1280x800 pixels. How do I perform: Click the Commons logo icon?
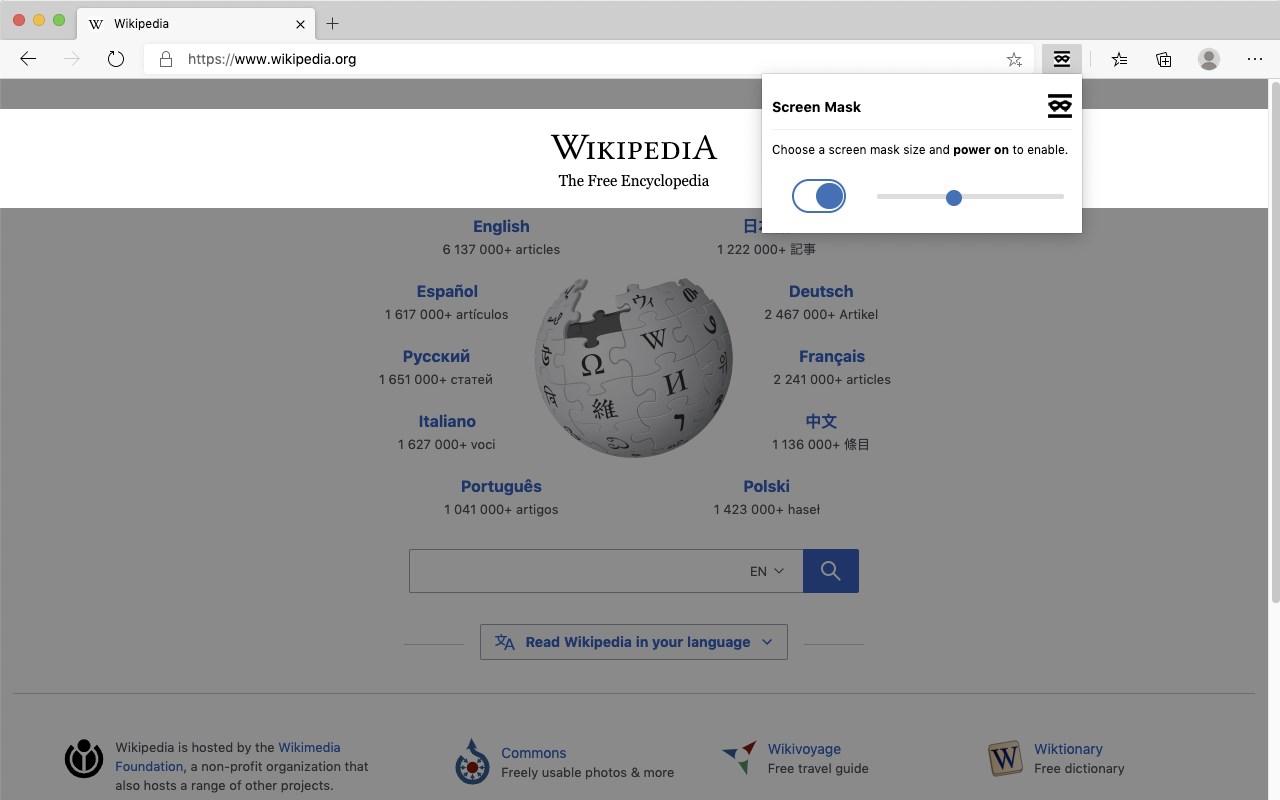[x=472, y=761]
